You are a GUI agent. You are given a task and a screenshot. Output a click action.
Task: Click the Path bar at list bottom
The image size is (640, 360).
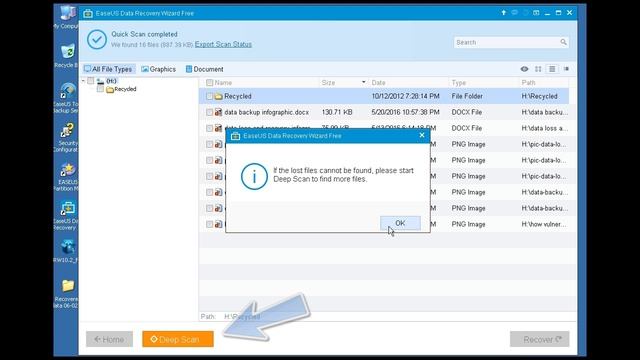click(388, 316)
